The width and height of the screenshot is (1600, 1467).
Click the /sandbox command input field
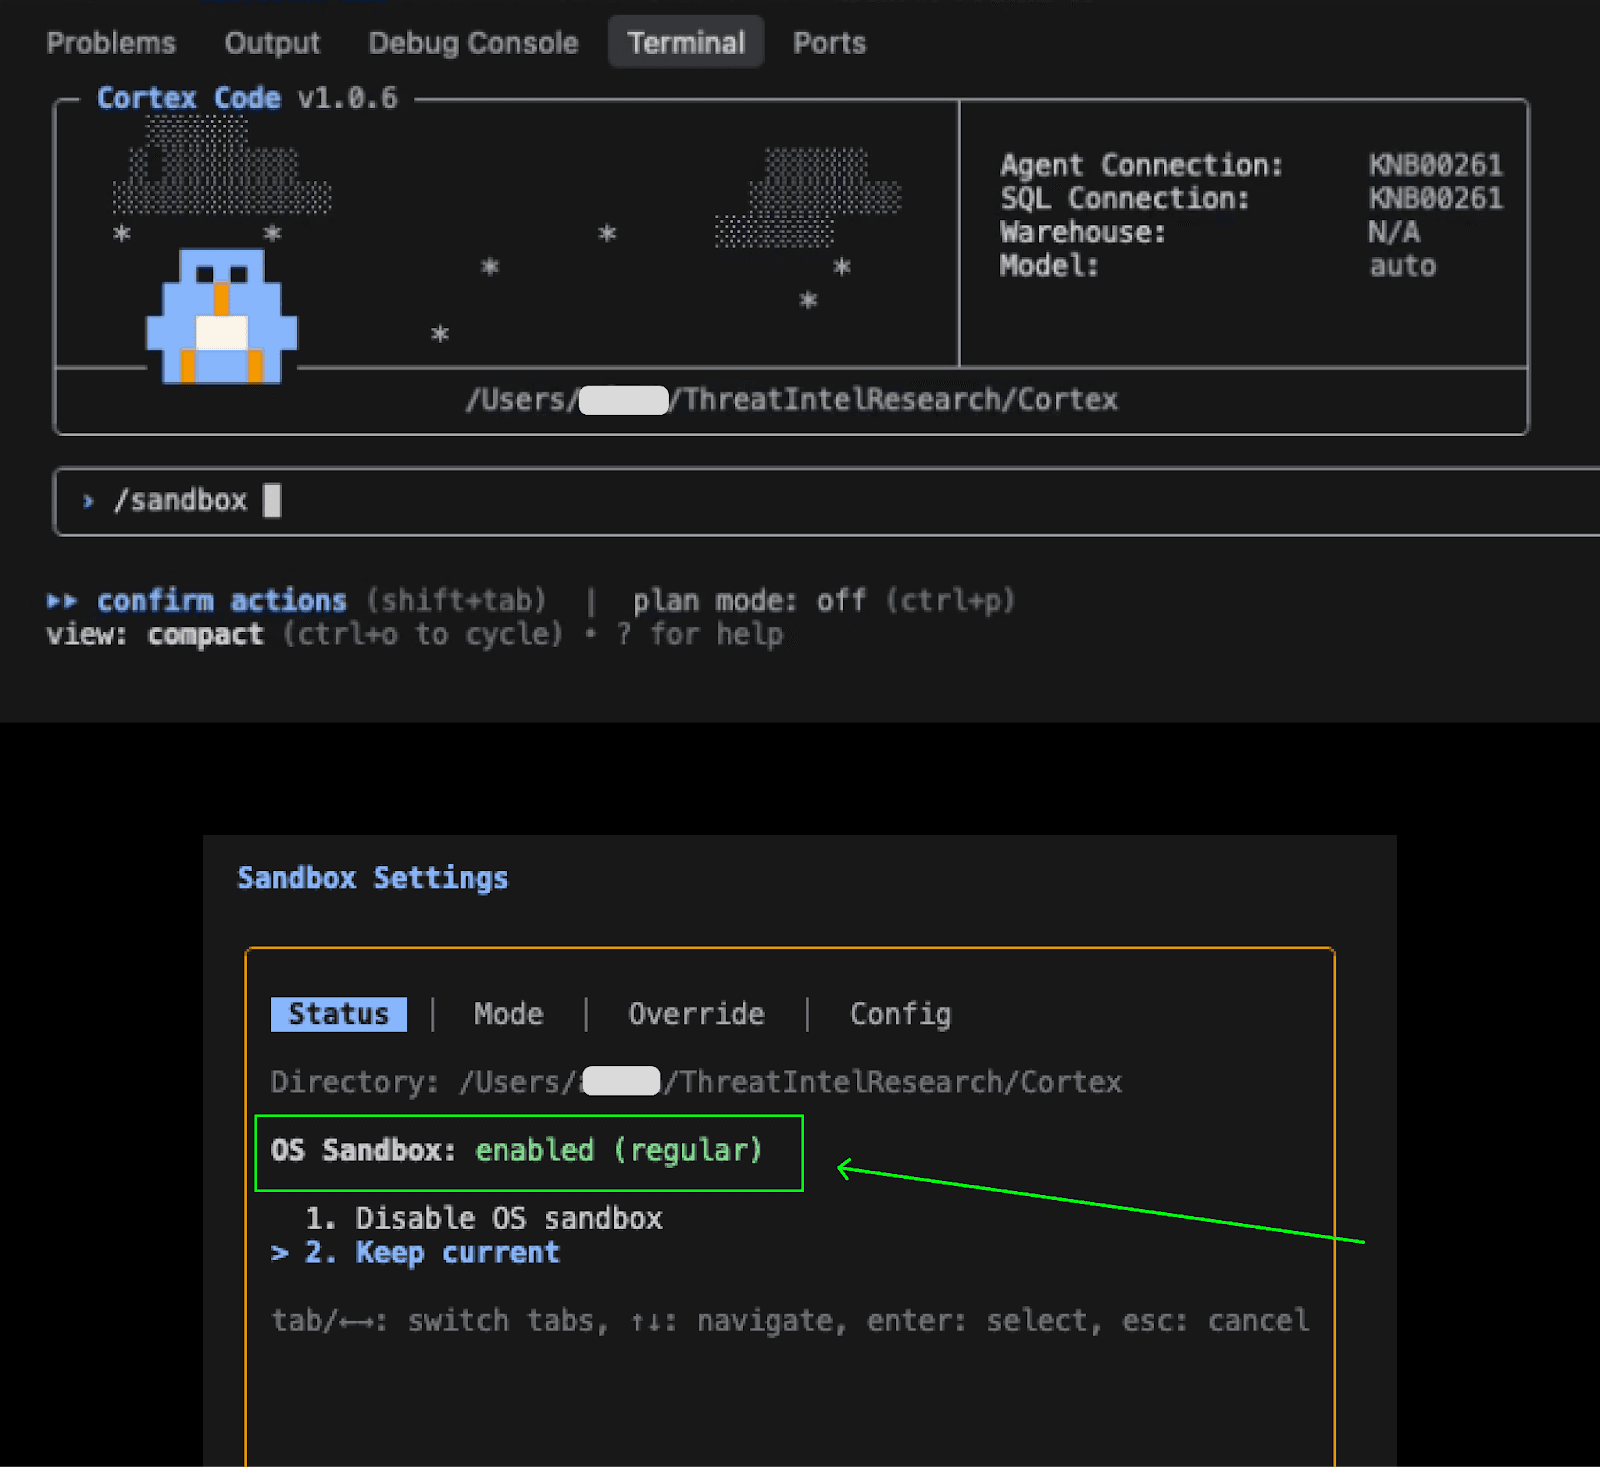700,500
